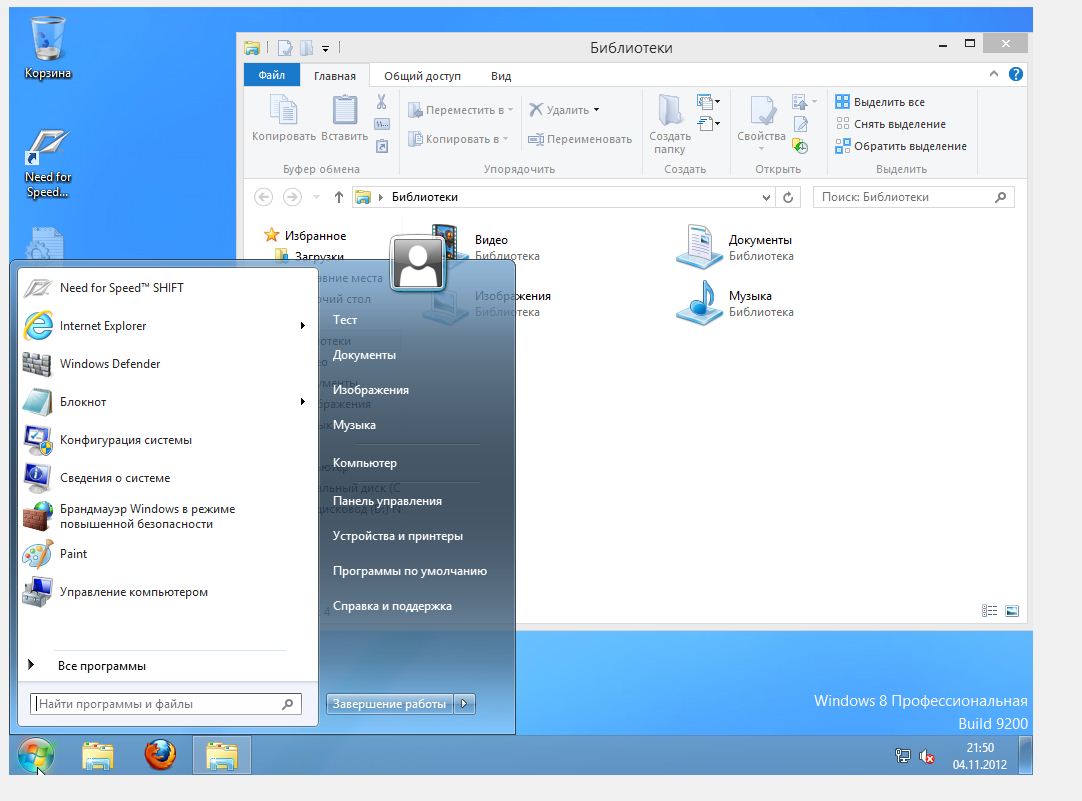
Task: Click Создать папку in ribbon
Action: pyautogui.click(x=670, y=124)
